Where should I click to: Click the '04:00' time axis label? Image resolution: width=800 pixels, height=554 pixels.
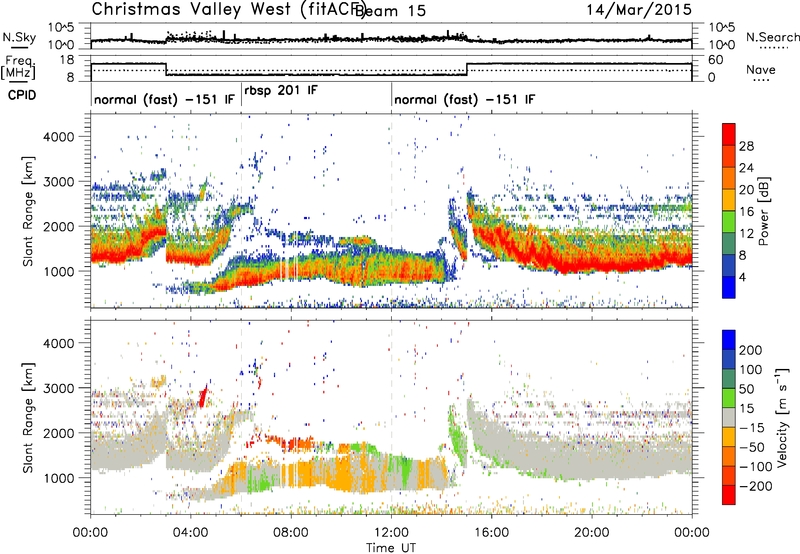190,533
